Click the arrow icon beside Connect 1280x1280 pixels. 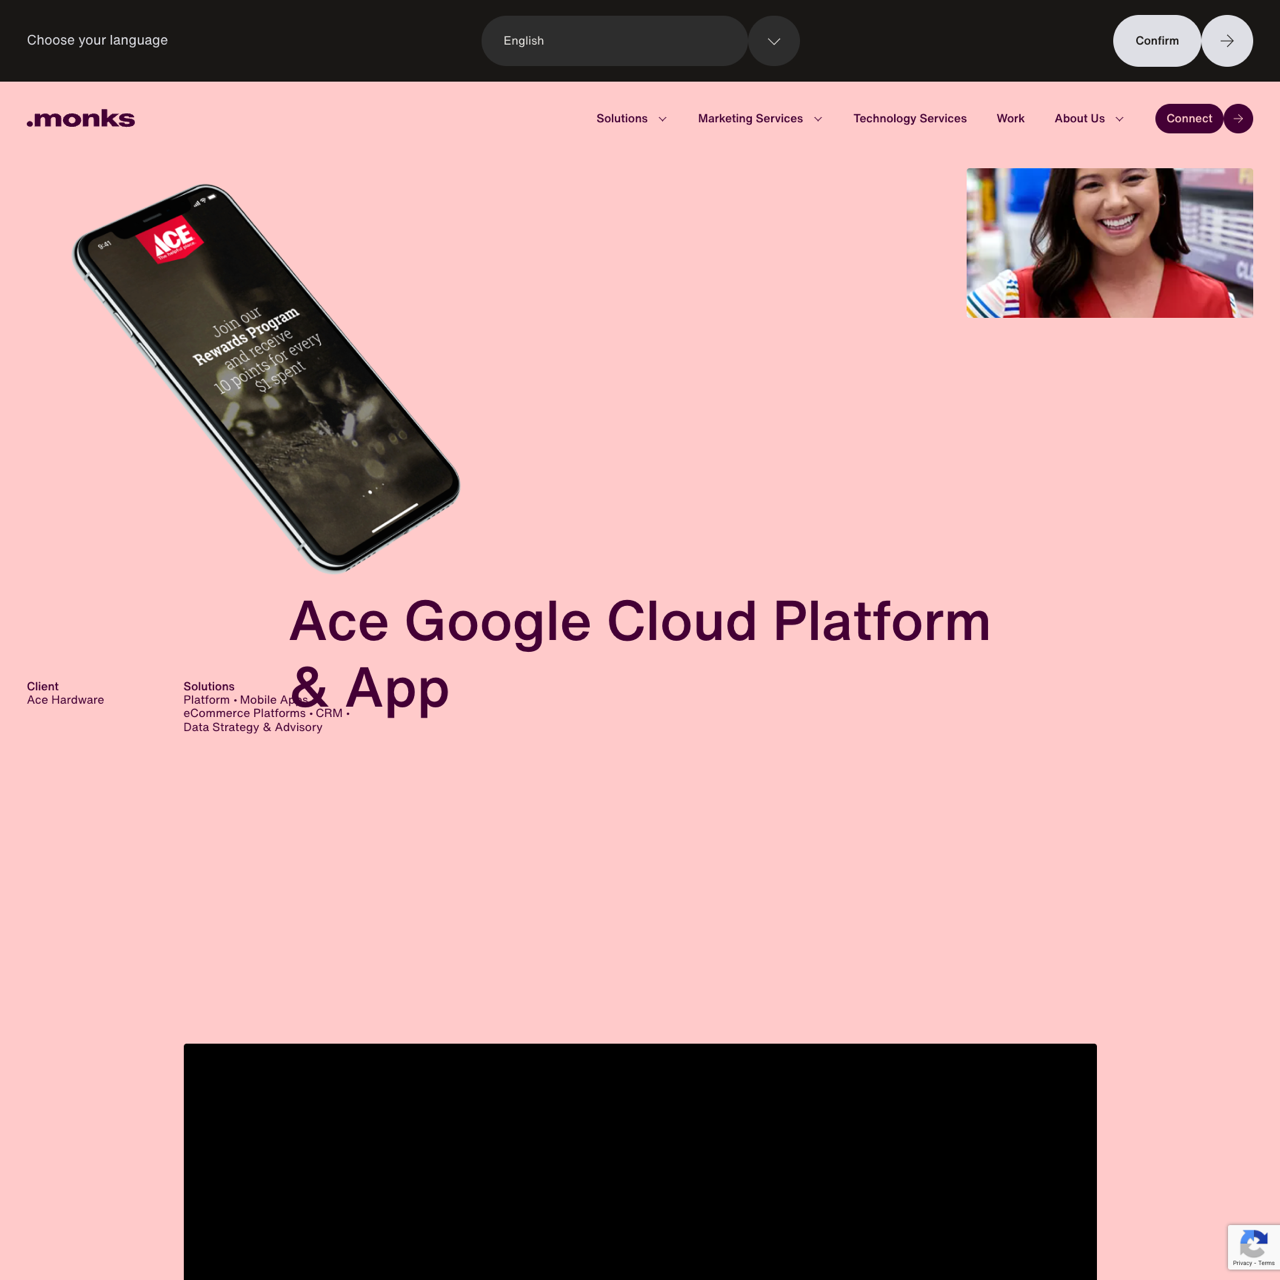[x=1238, y=118]
